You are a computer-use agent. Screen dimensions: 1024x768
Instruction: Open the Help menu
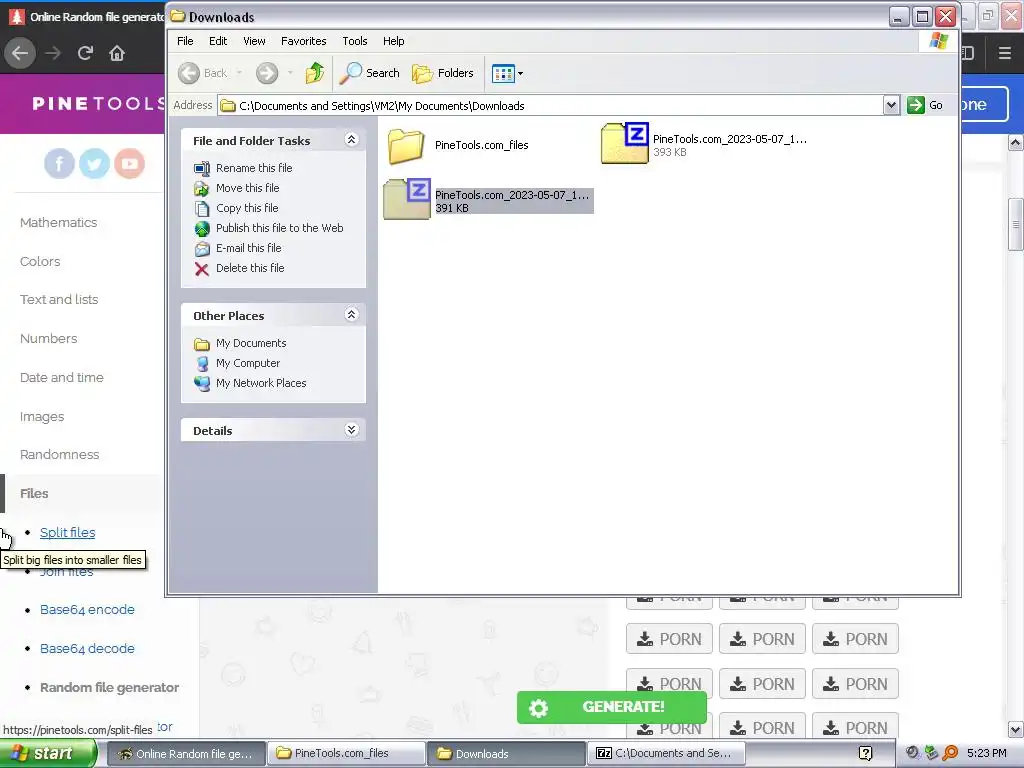(x=393, y=40)
